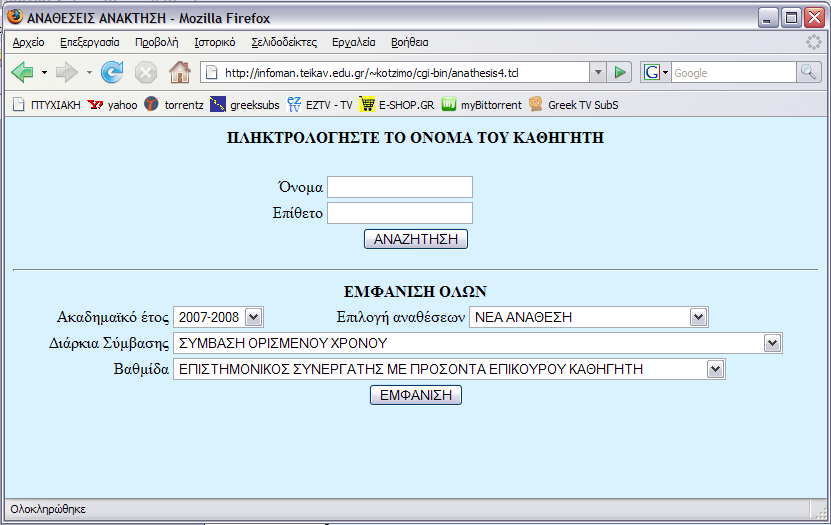Open the torrentz bookmark

pyautogui.click(x=174, y=105)
